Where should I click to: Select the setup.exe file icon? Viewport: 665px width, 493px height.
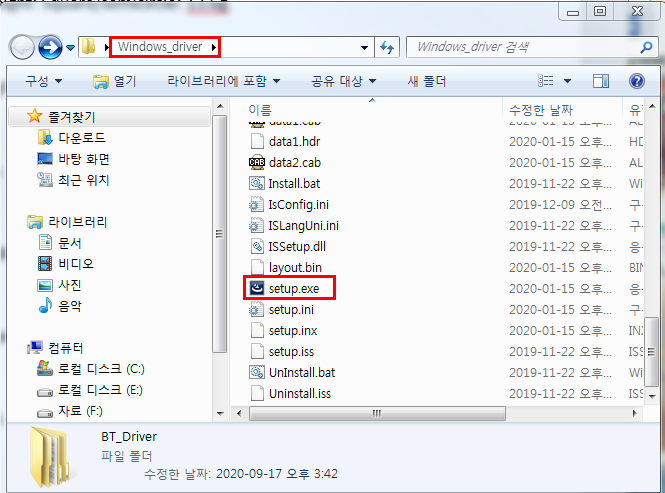(257, 288)
